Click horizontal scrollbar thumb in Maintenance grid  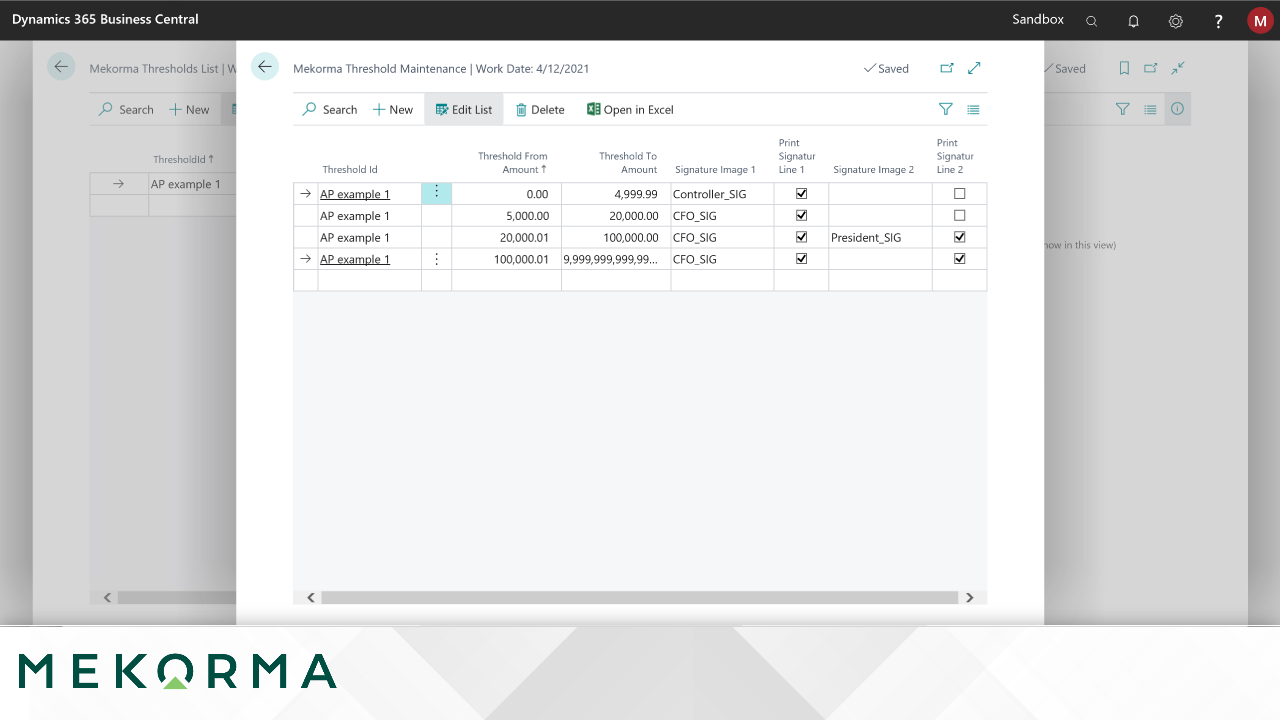639,597
